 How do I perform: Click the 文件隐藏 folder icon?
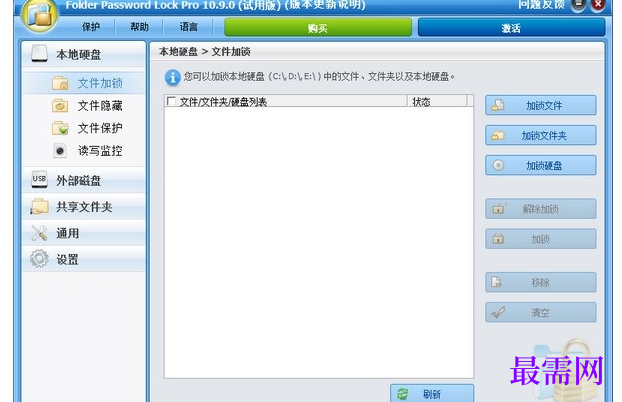[x=60, y=106]
